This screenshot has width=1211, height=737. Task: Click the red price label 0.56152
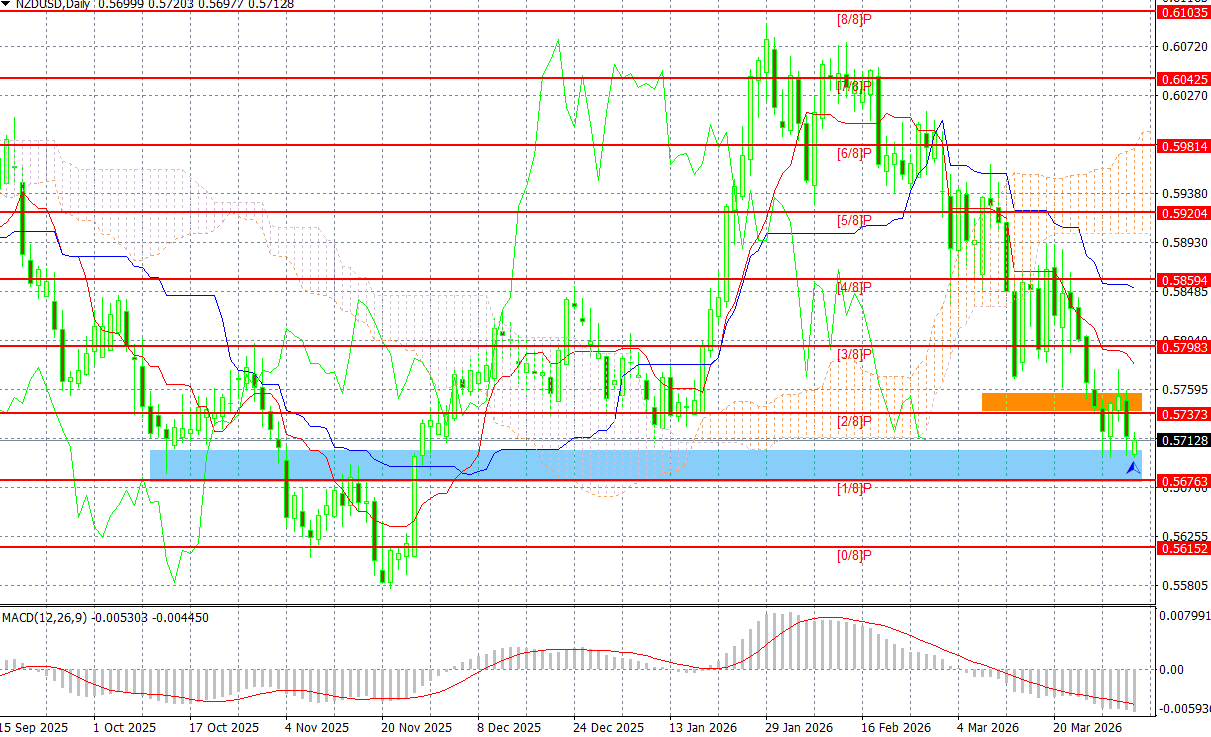1184,548
